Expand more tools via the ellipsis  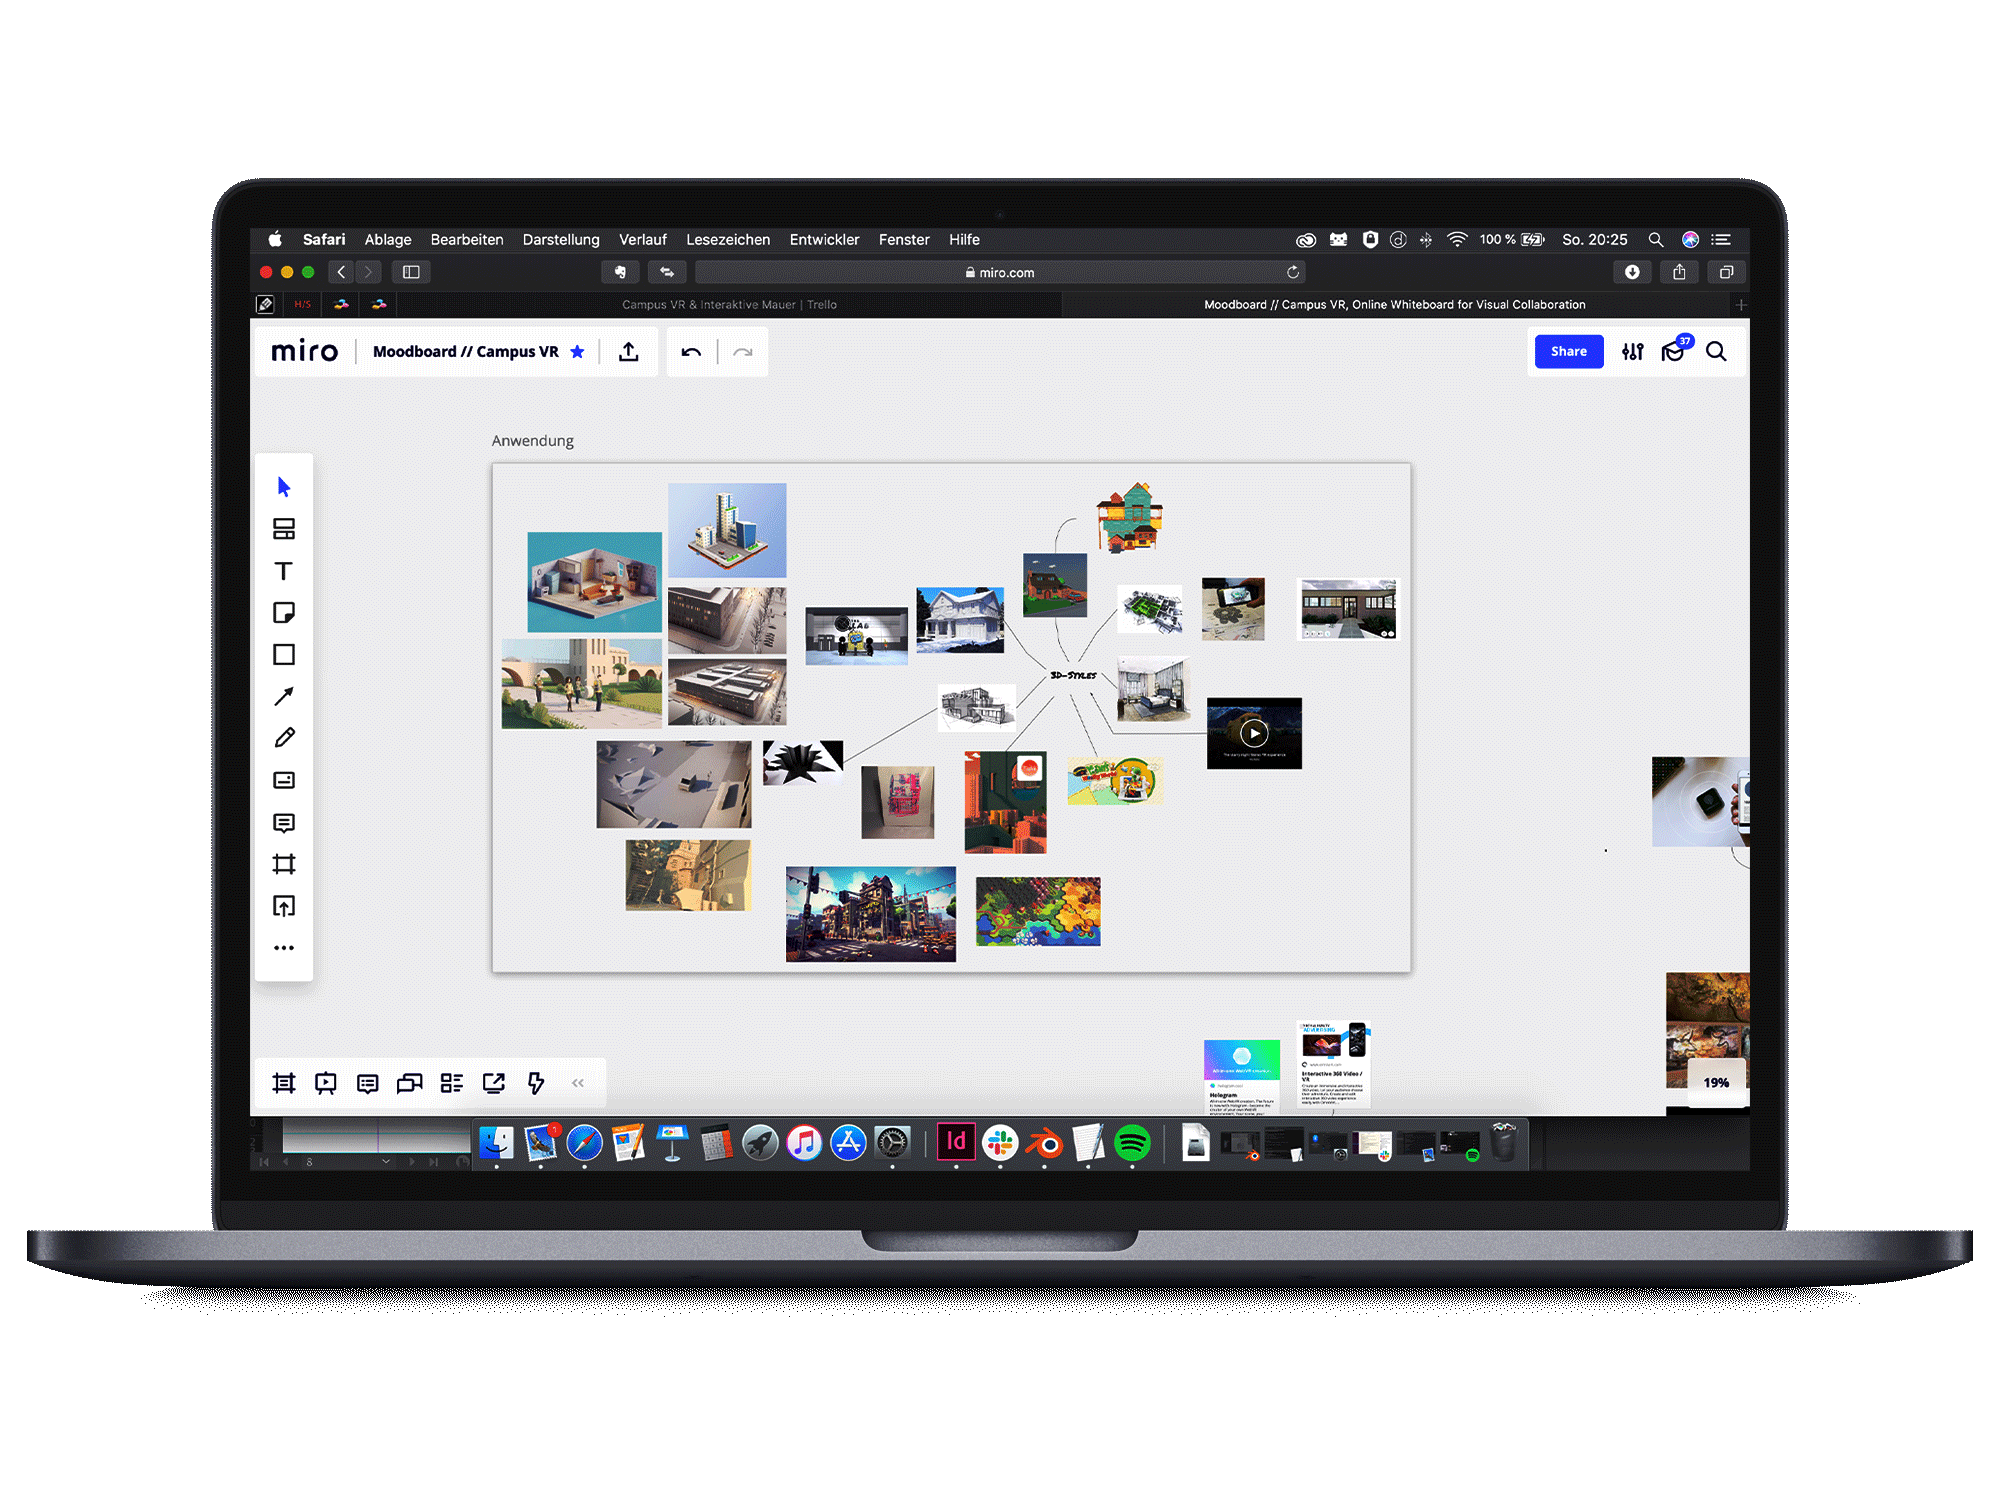(x=284, y=948)
